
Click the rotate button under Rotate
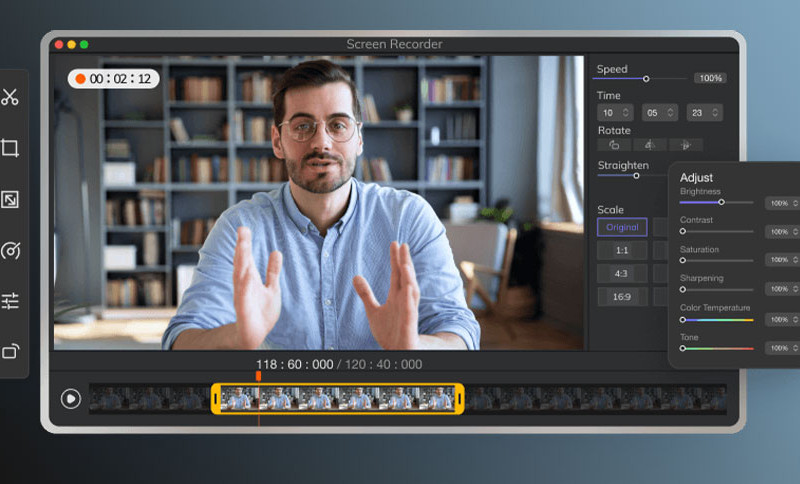point(614,145)
